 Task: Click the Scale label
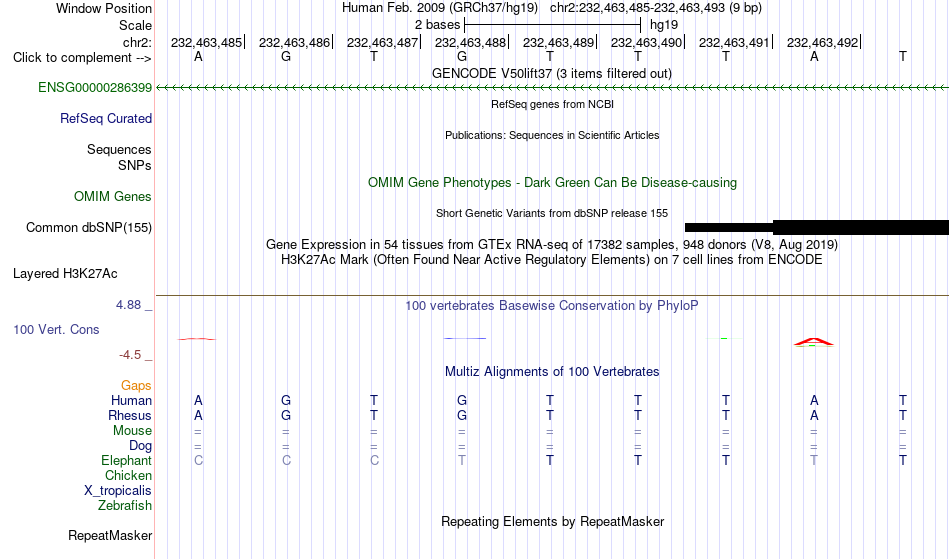click(136, 25)
